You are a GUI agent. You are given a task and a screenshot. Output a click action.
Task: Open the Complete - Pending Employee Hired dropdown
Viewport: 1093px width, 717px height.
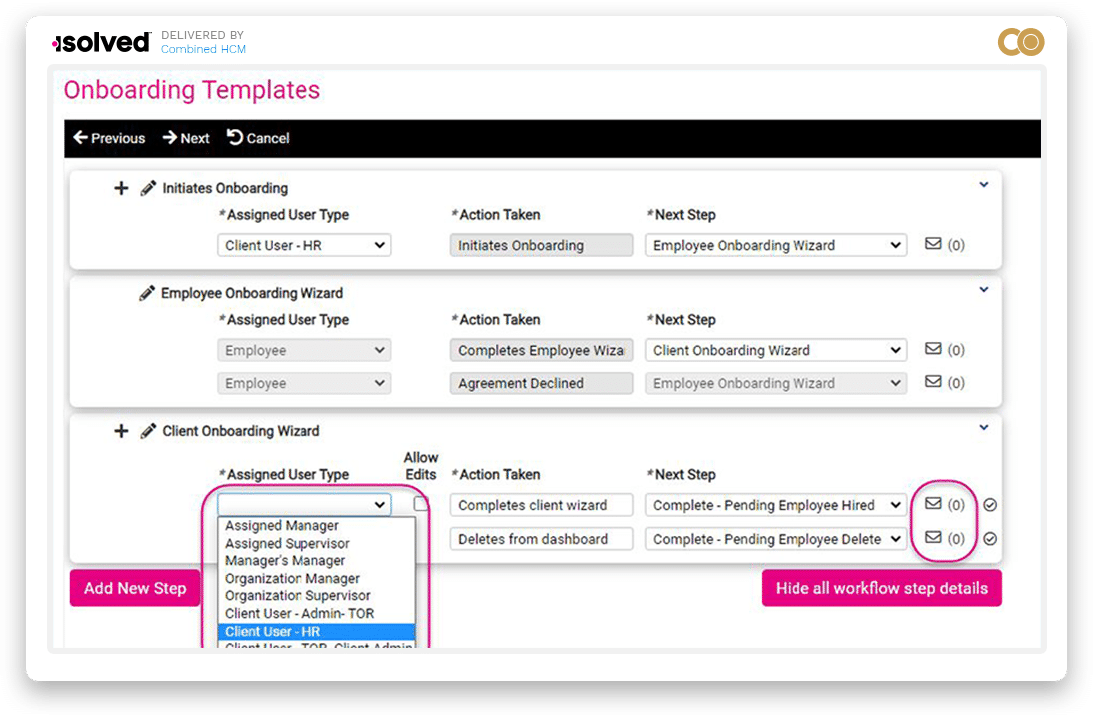776,505
